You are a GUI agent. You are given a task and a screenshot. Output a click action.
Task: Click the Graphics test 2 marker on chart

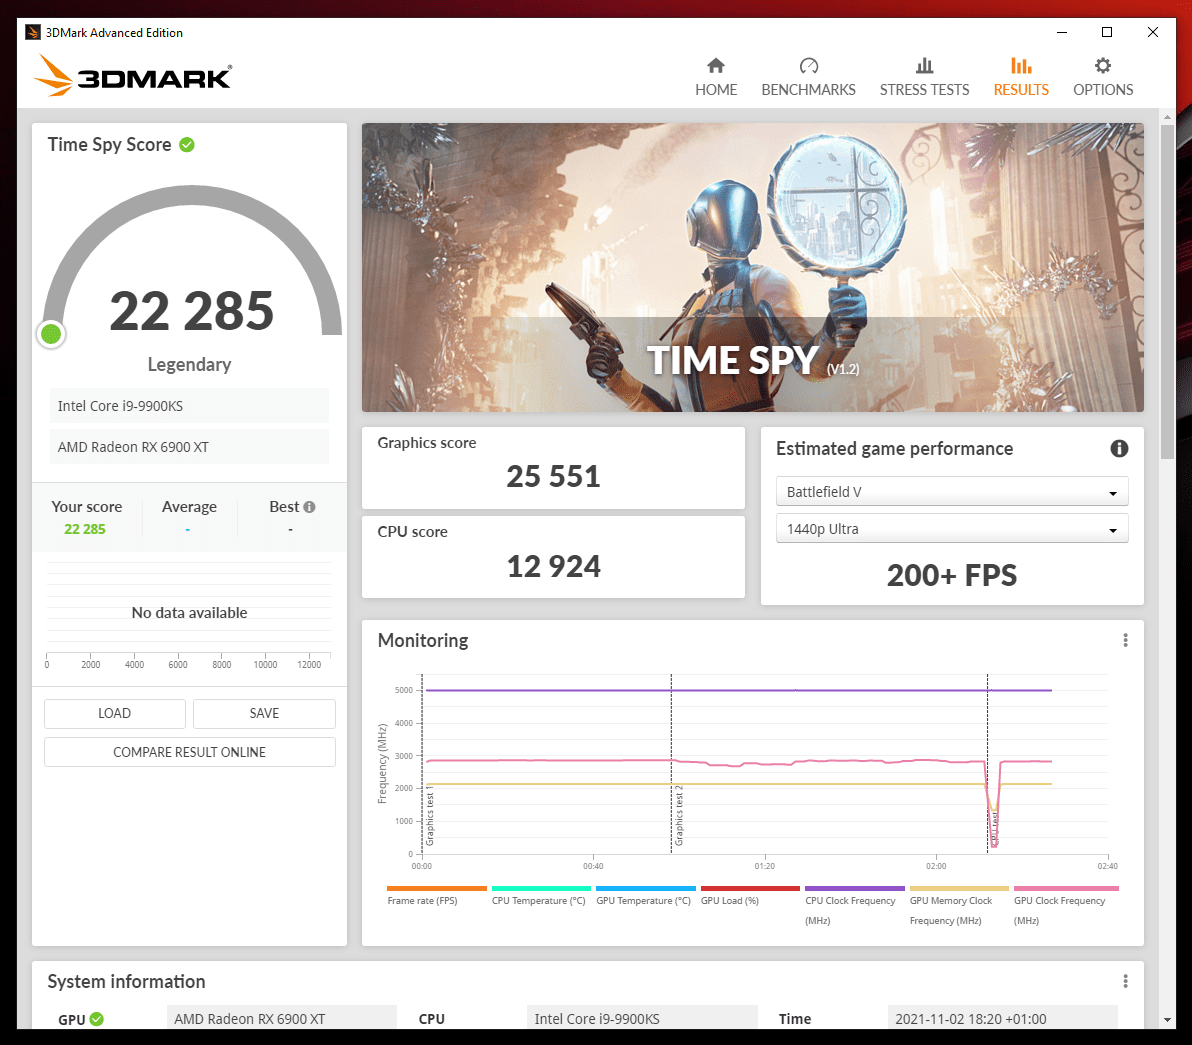(x=679, y=815)
